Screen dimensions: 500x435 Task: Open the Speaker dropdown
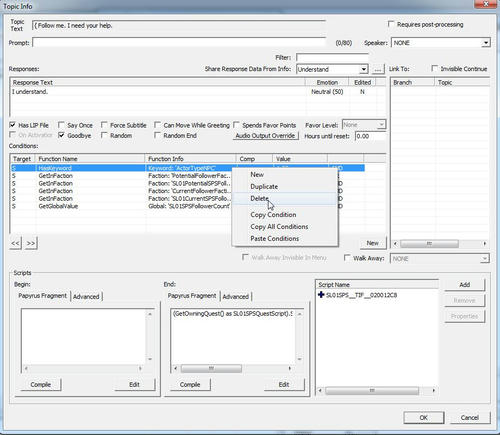[x=486, y=43]
